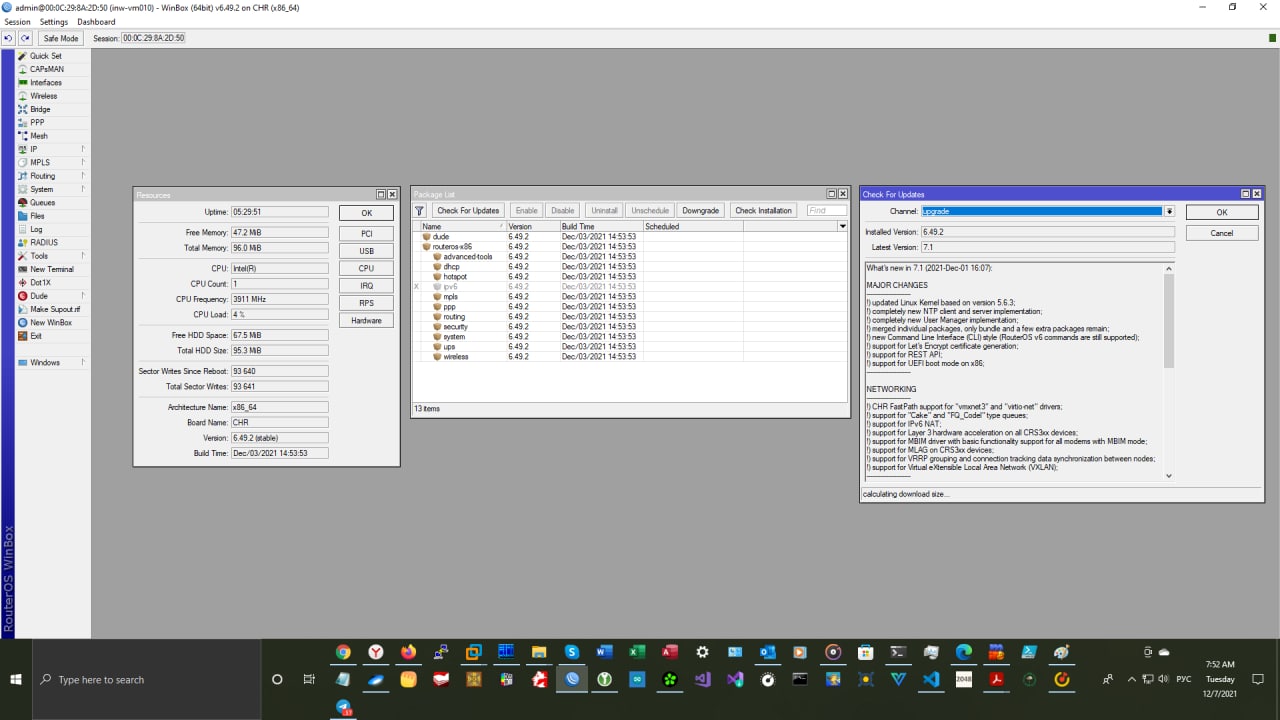1280x720 pixels.
Task: Open Microsoft Word from the taskbar
Action: (604, 652)
